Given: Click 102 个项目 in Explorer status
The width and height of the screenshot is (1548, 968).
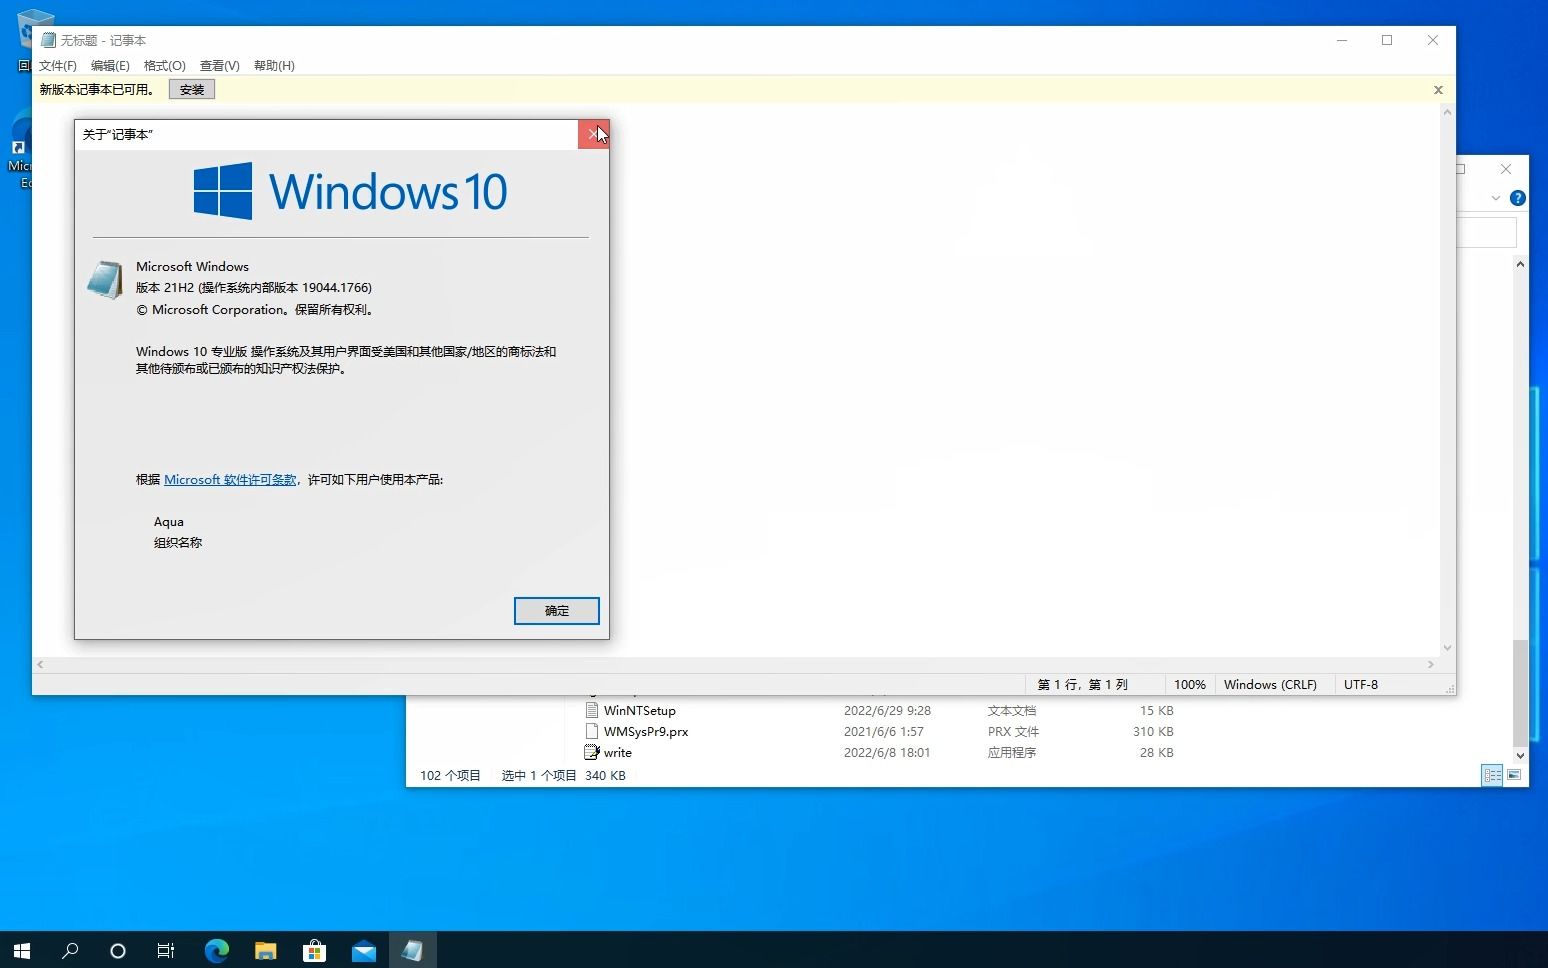Looking at the screenshot, I should point(450,775).
